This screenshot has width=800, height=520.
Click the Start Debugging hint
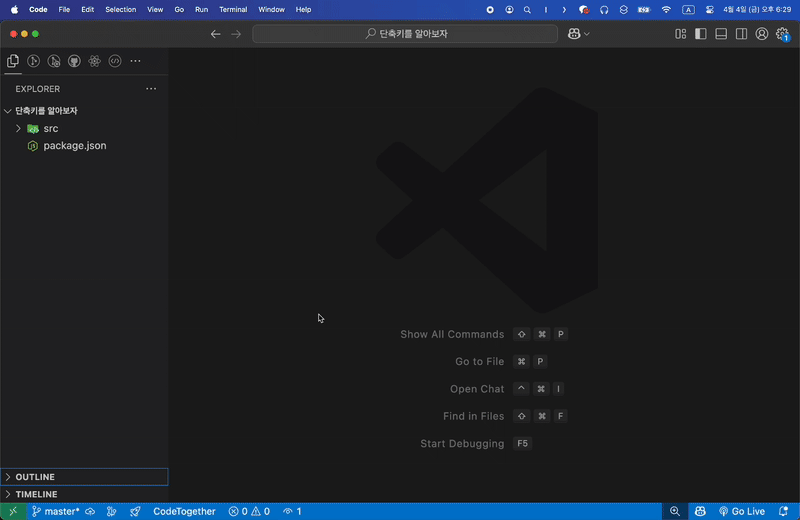point(462,443)
